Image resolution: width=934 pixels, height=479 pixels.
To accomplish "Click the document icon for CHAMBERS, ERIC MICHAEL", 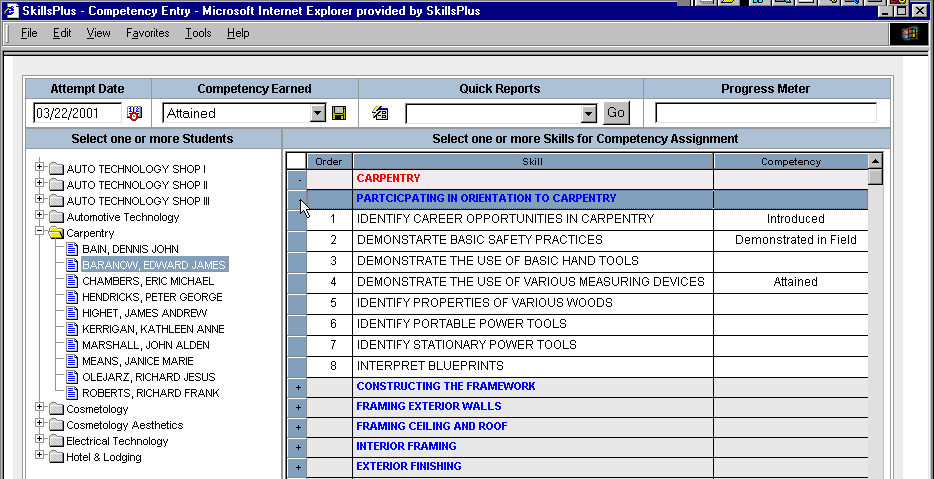I will click(x=72, y=281).
